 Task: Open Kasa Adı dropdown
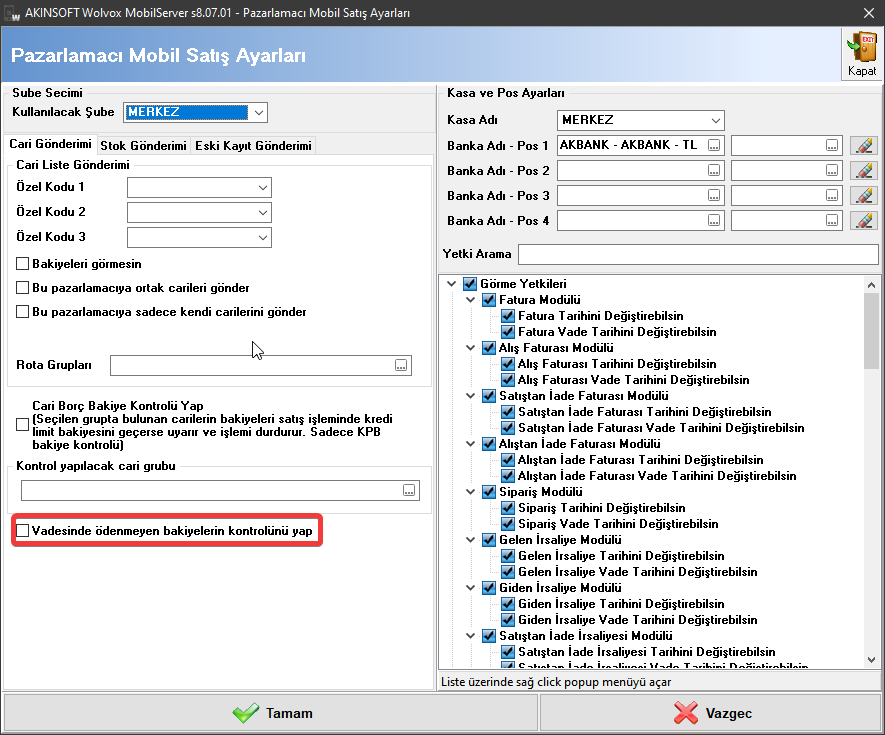point(716,120)
